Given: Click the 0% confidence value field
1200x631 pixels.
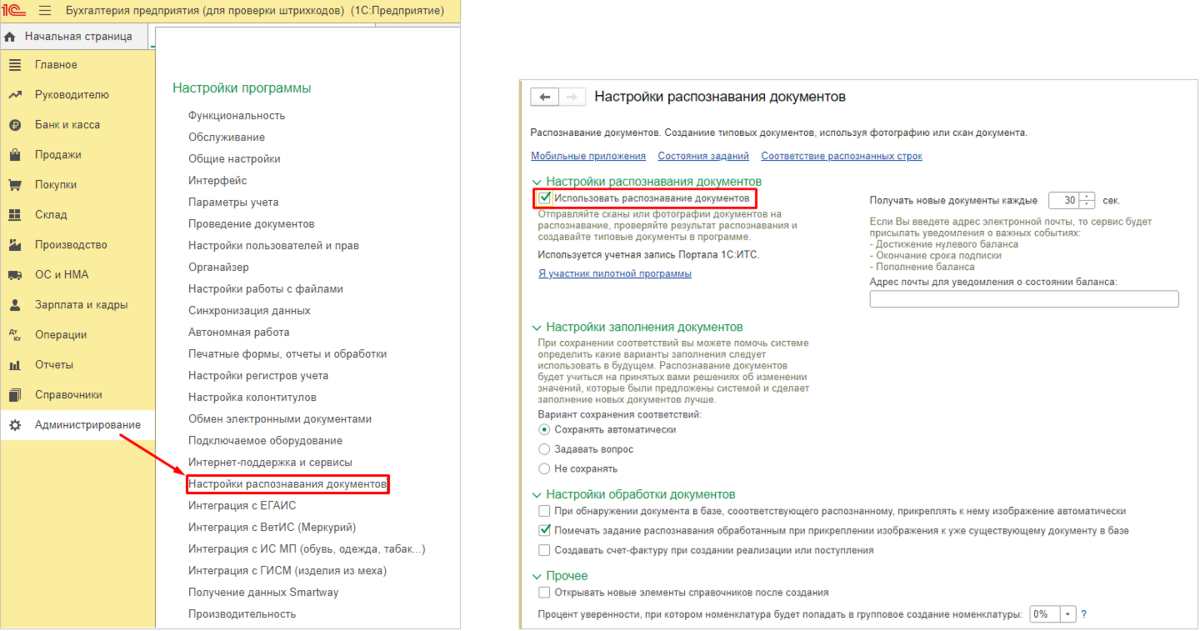Looking at the screenshot, I should tap(1045, 614).
